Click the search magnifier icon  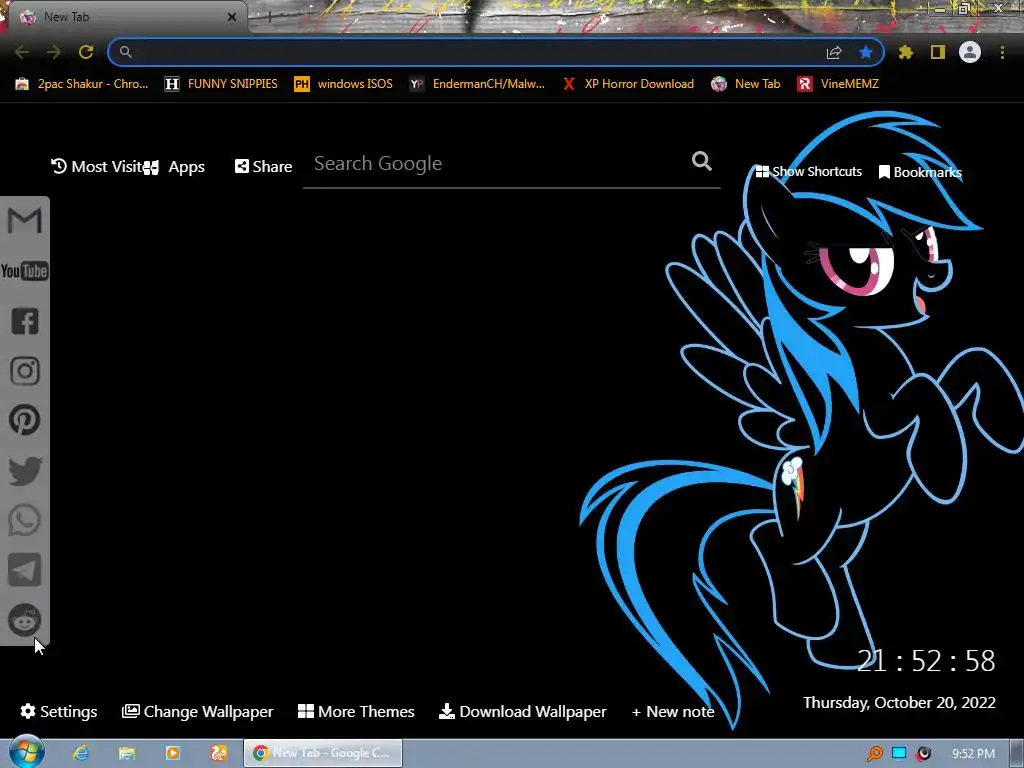coord(702,161)
